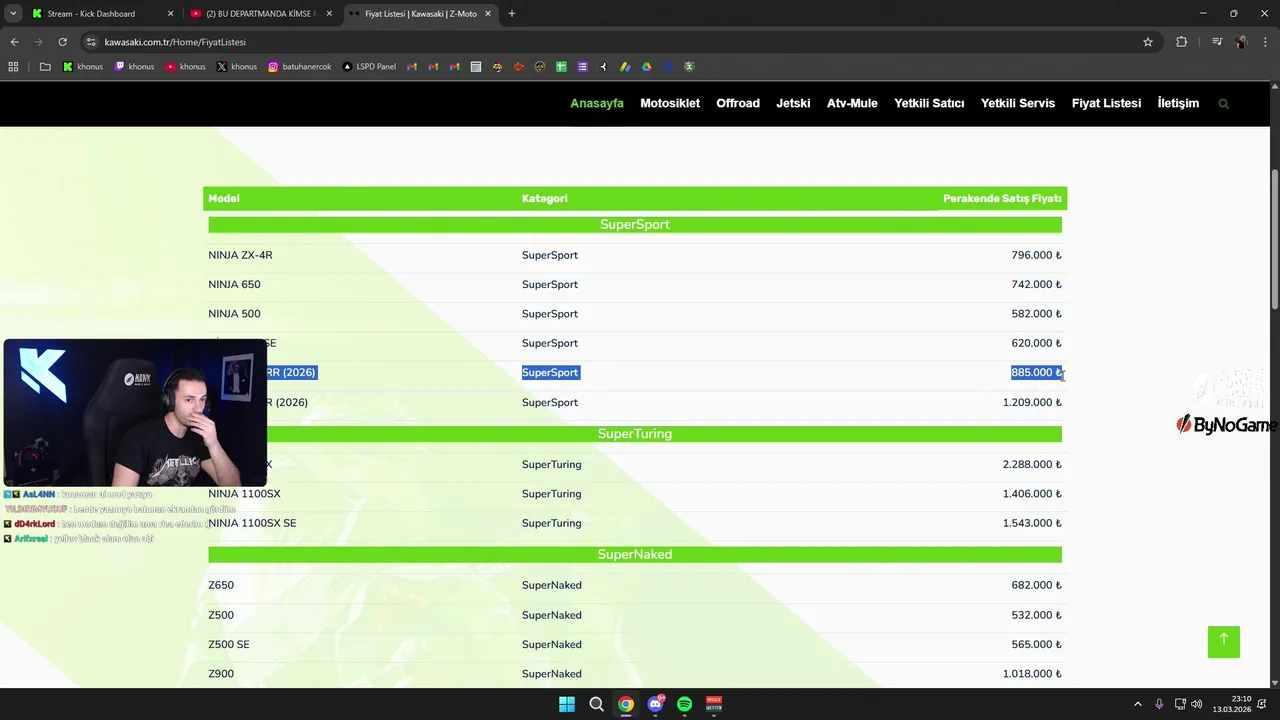Bookmark this page with the star icon
1280x720 pixels.
[x=1148, y=42]
